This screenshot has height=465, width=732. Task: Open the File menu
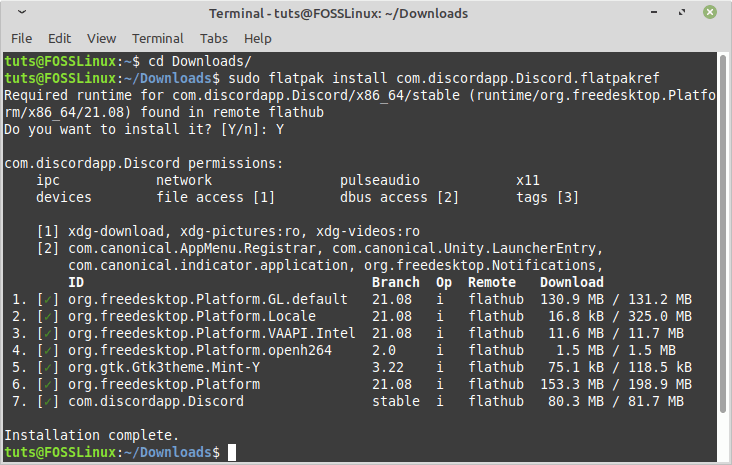pyautogui.click(x=21, y=38)
